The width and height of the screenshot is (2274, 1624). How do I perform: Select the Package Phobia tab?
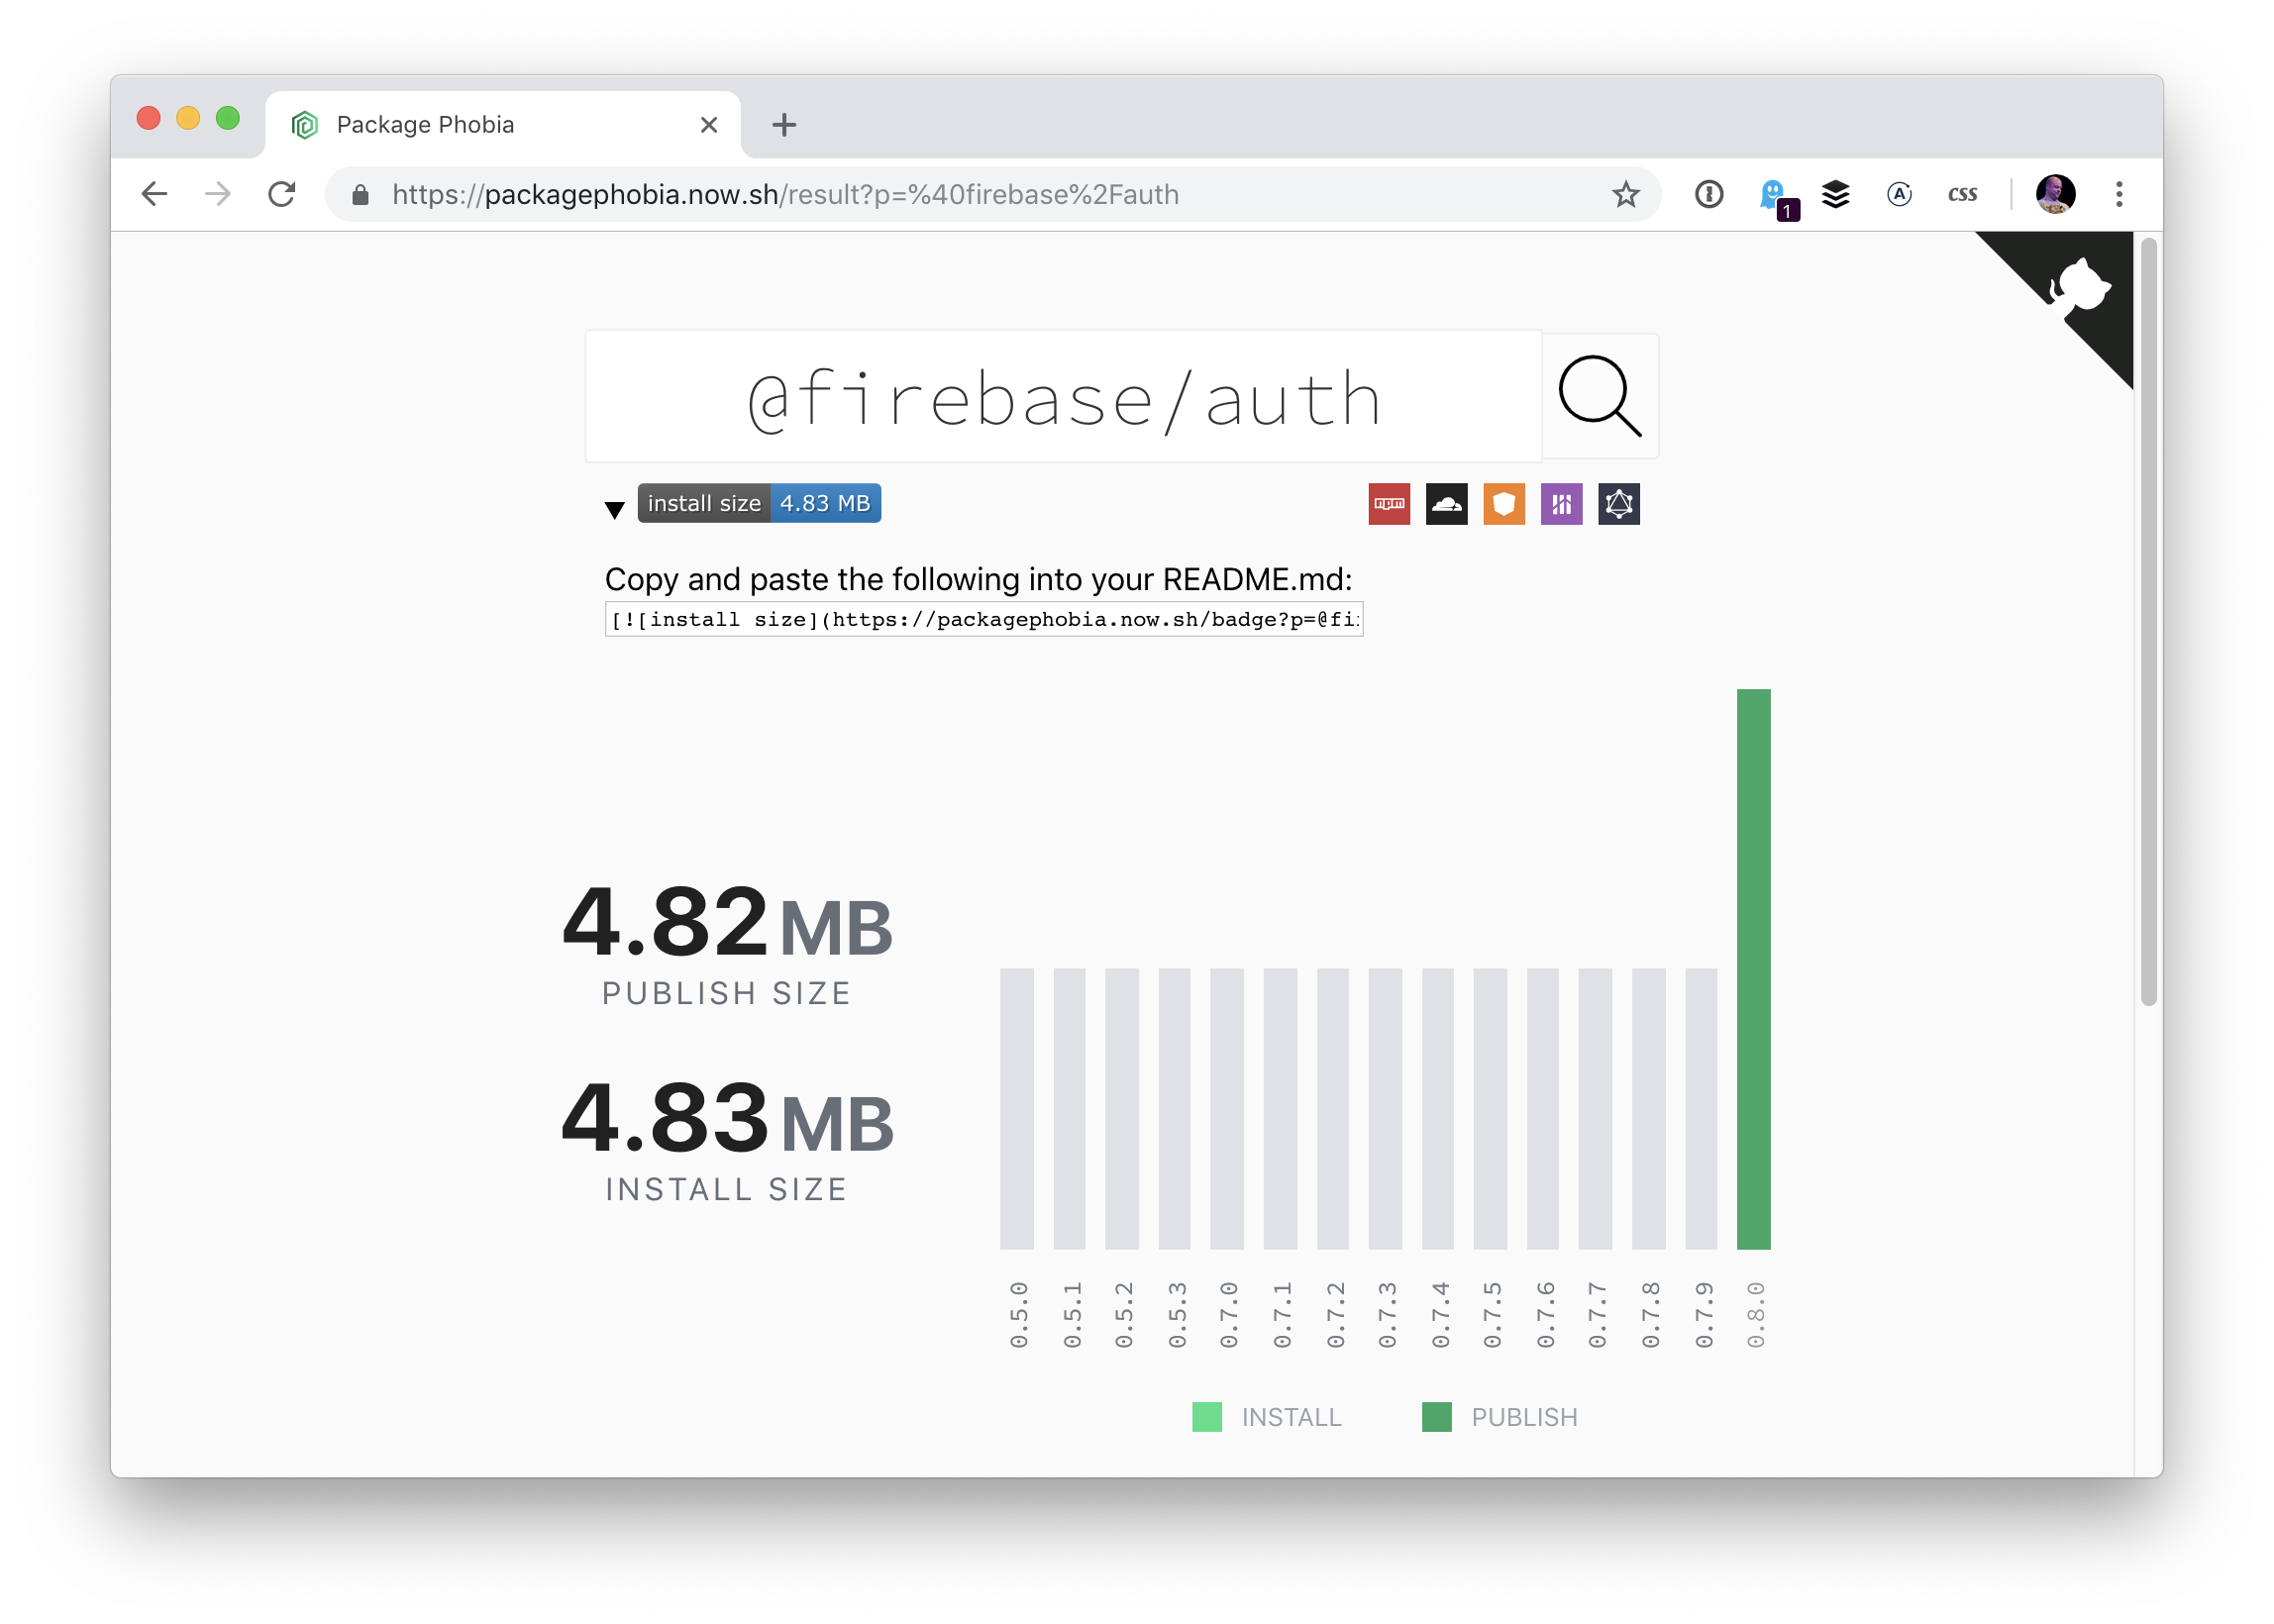coord(503,125)
